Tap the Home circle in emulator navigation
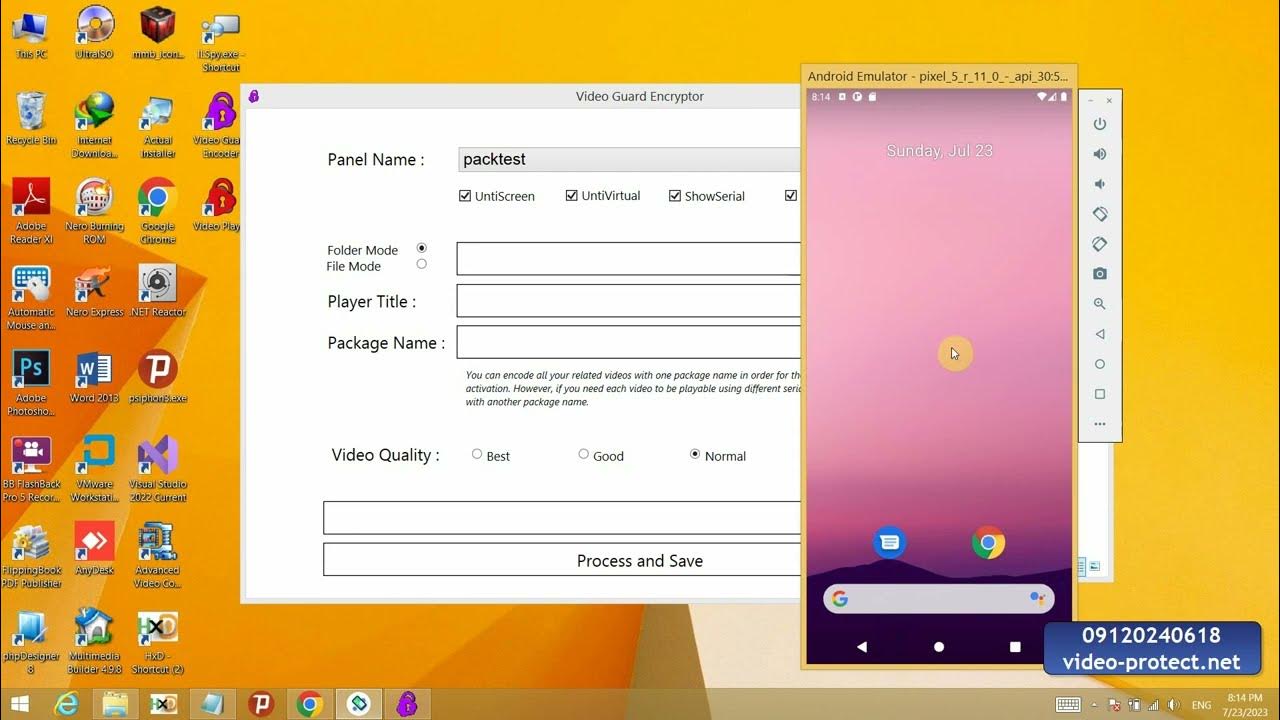This screenshot has height=720, width=1280. click(938, 647)
